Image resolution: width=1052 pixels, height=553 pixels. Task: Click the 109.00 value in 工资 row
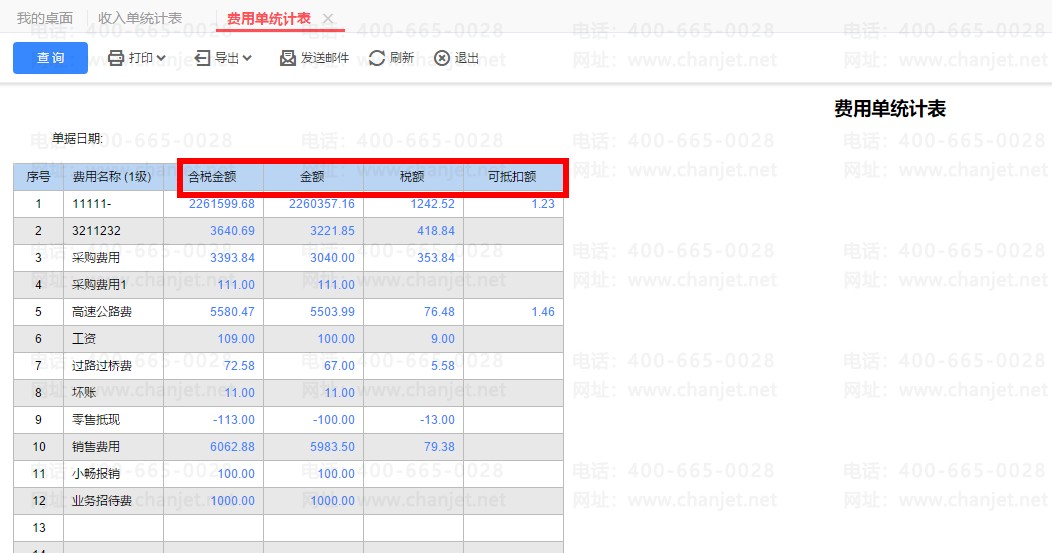click(235, 339)
